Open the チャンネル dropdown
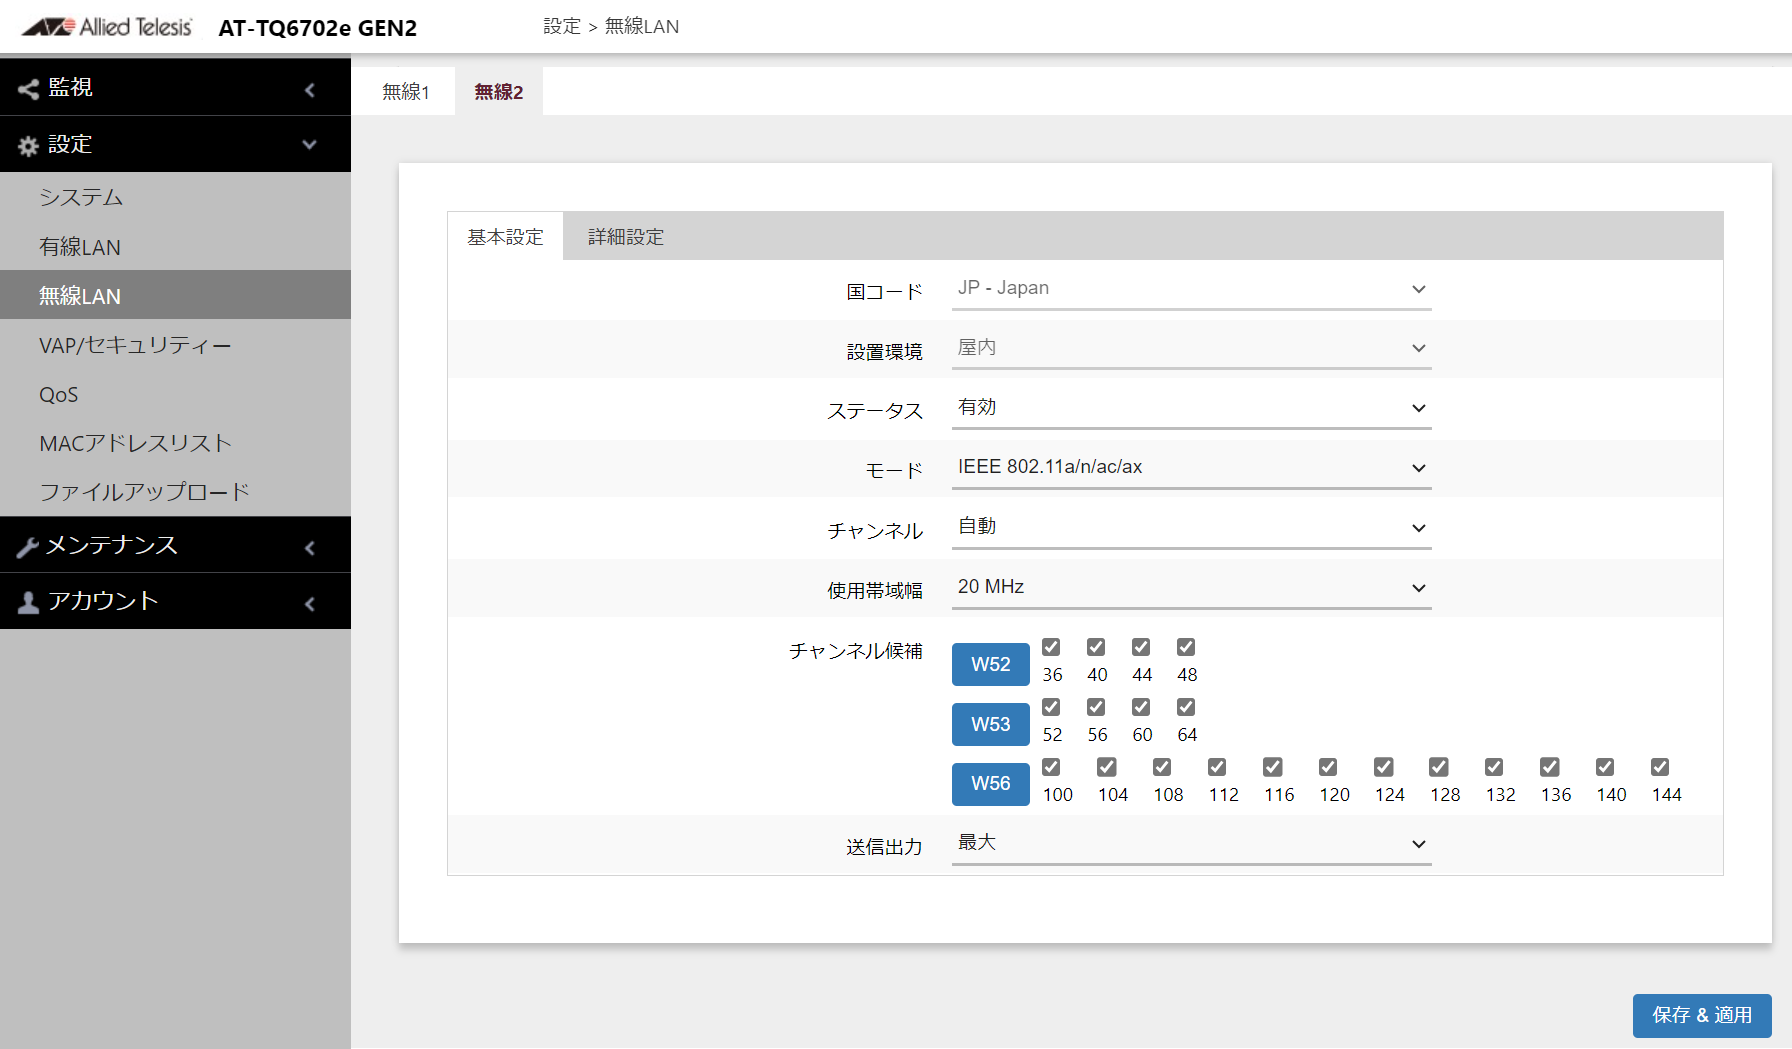The height and width of the screenshot is (1049, 1792). tap(1191, 528)
